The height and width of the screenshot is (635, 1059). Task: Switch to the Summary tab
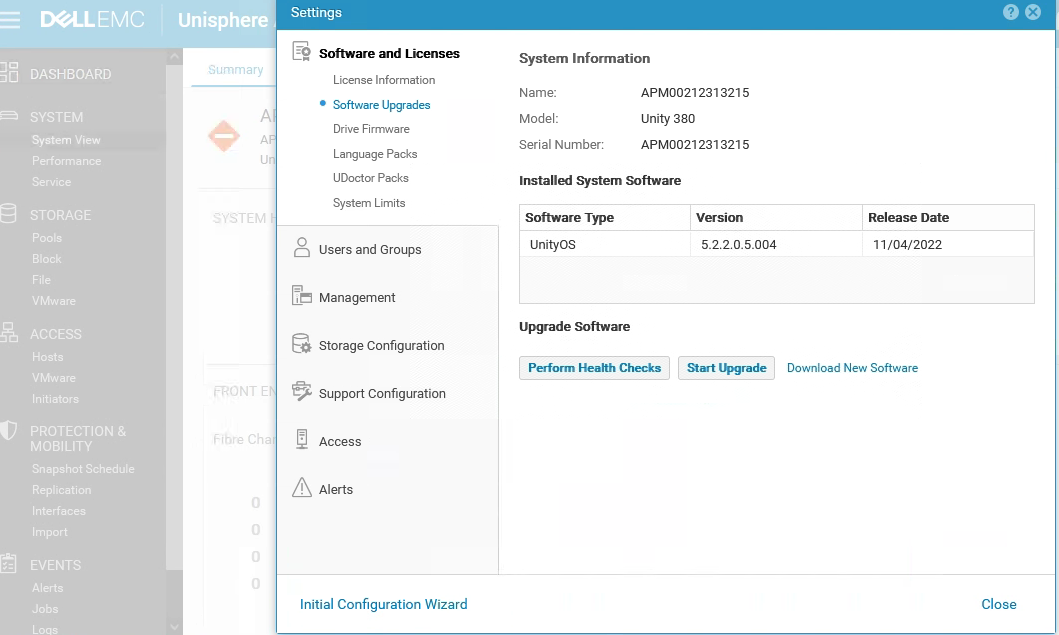pyautogui.click(x=235, y=70)
